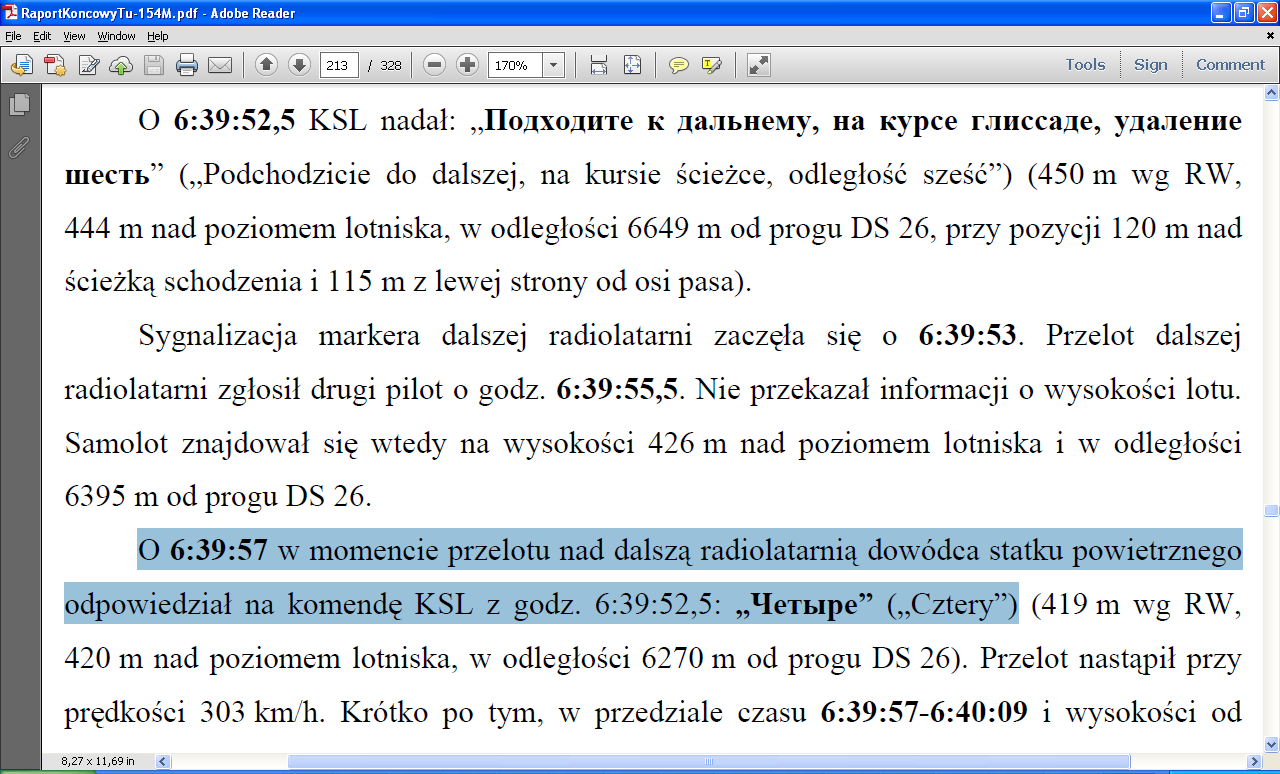The height and width of the screenshot is (774, 1280).
Task: Click the Adobe Reader title bar icon
Action: click(10, 12)
